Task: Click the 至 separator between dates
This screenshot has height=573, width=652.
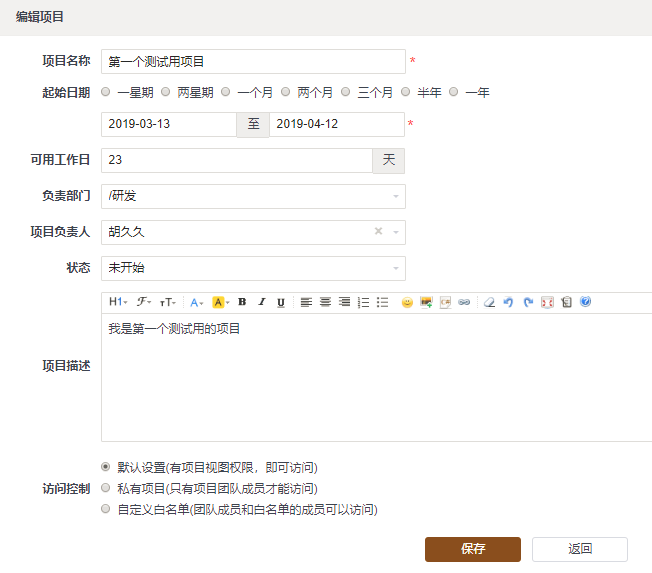Action: pos(253,124)
